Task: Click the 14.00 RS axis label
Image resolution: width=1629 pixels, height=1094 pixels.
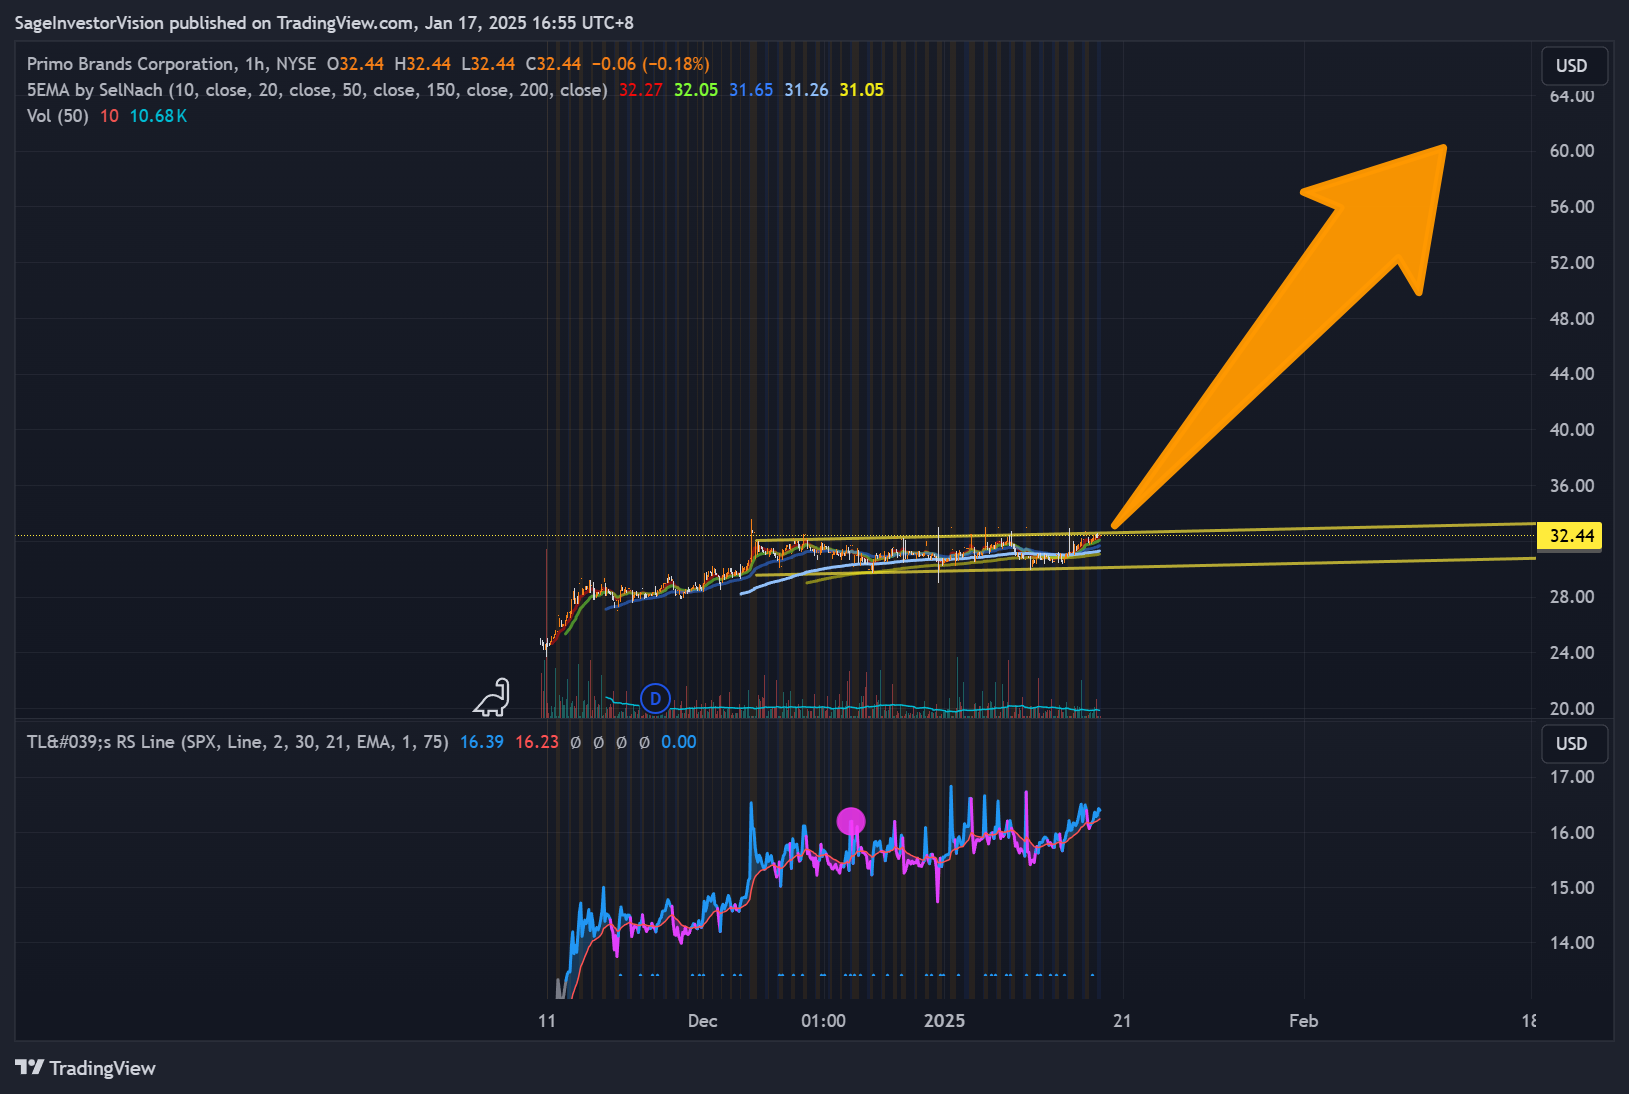Action: pos(1571,943)
